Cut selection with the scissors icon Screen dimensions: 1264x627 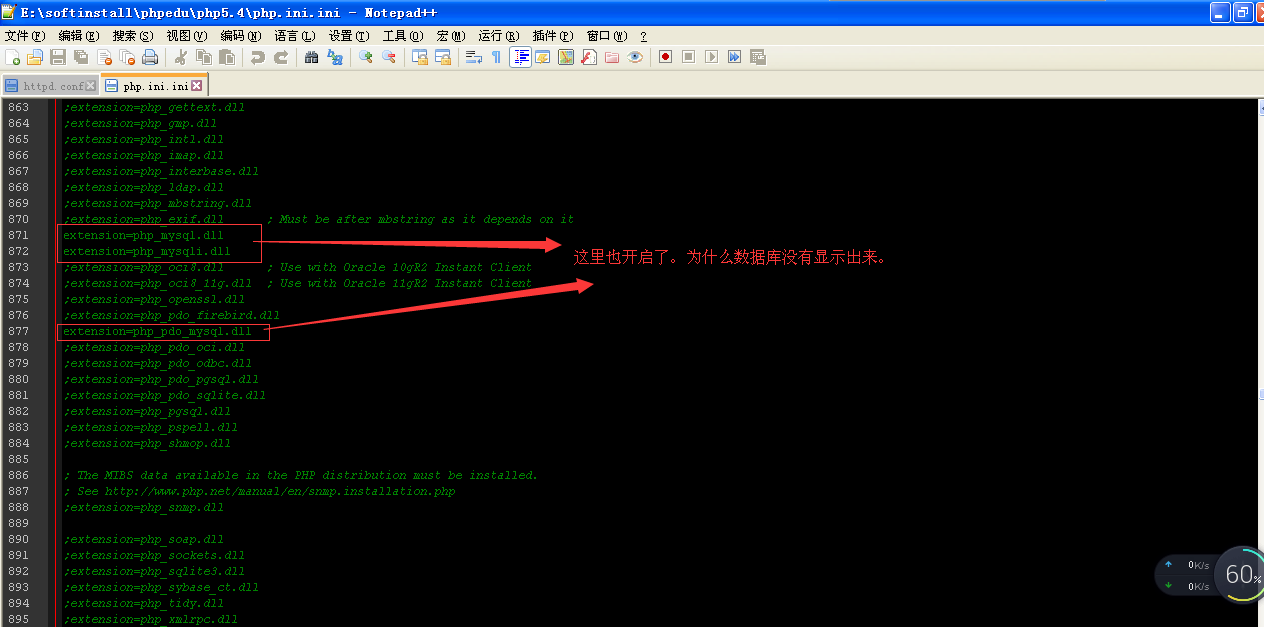[x=181, y=57]
